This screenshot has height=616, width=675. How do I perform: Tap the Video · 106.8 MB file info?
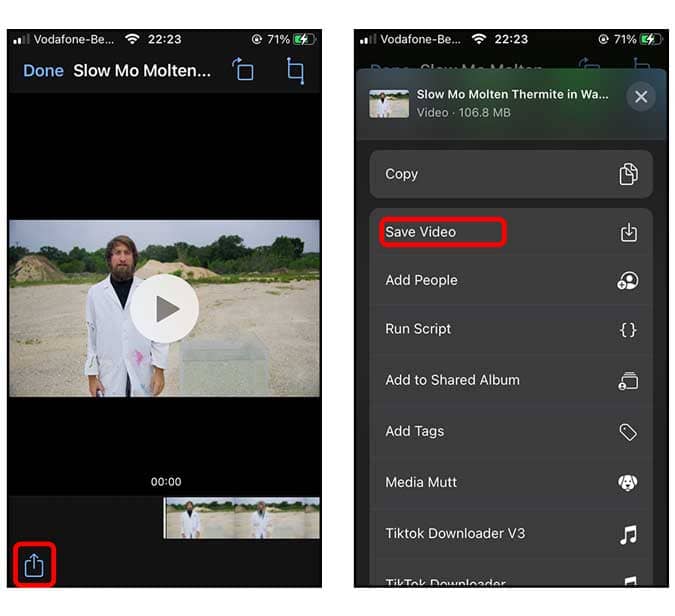tap(463, 113)
